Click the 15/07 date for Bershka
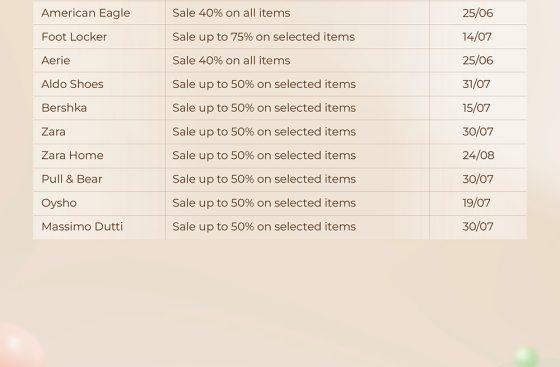This screenshot has height=367, width=560. 476,108
